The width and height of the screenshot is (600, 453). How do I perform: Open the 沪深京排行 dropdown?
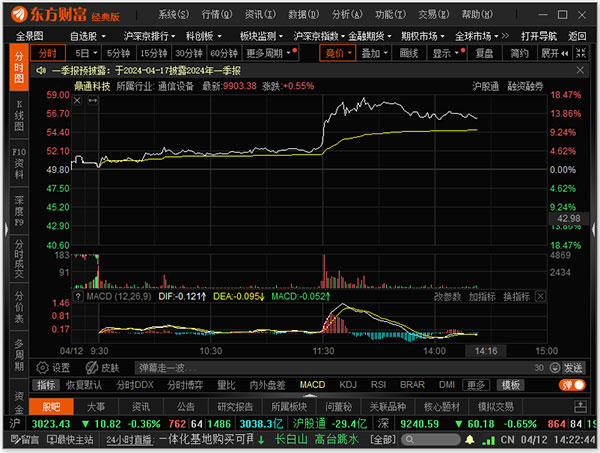click(149, 36)
